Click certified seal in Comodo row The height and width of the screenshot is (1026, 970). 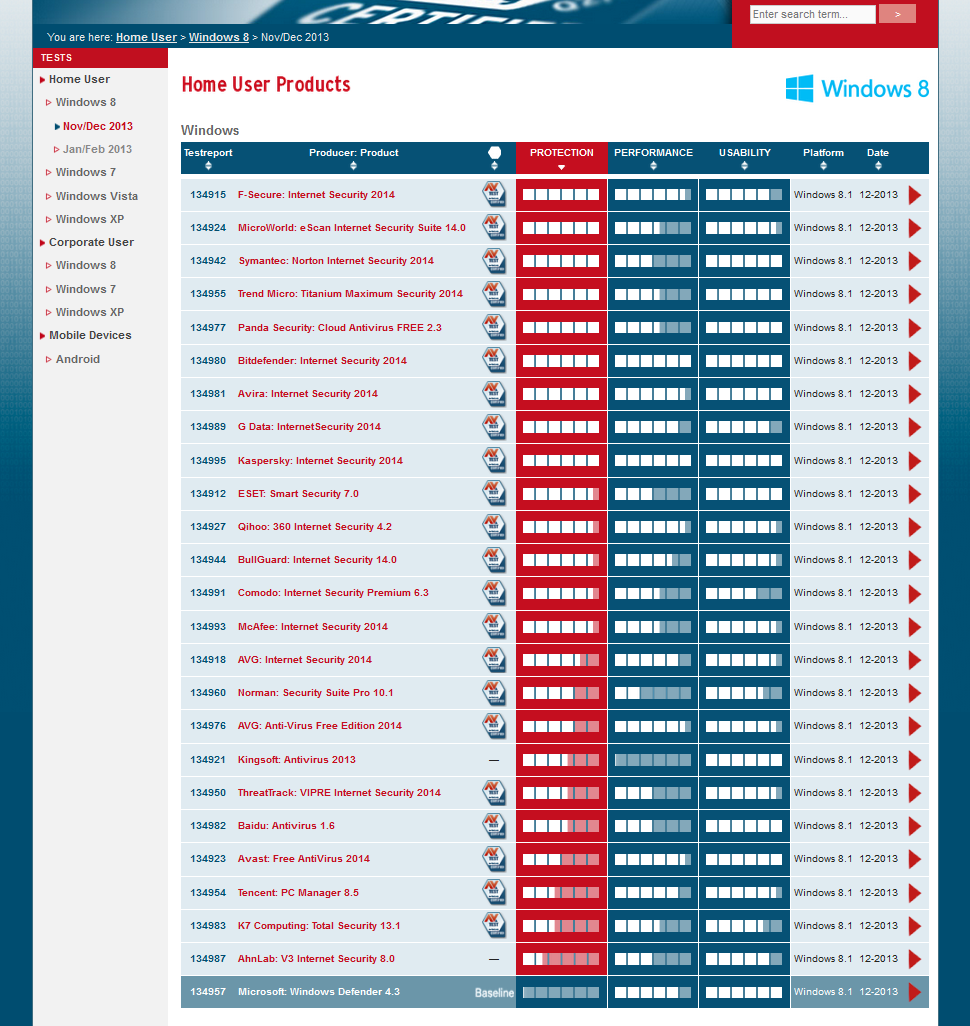494,593
